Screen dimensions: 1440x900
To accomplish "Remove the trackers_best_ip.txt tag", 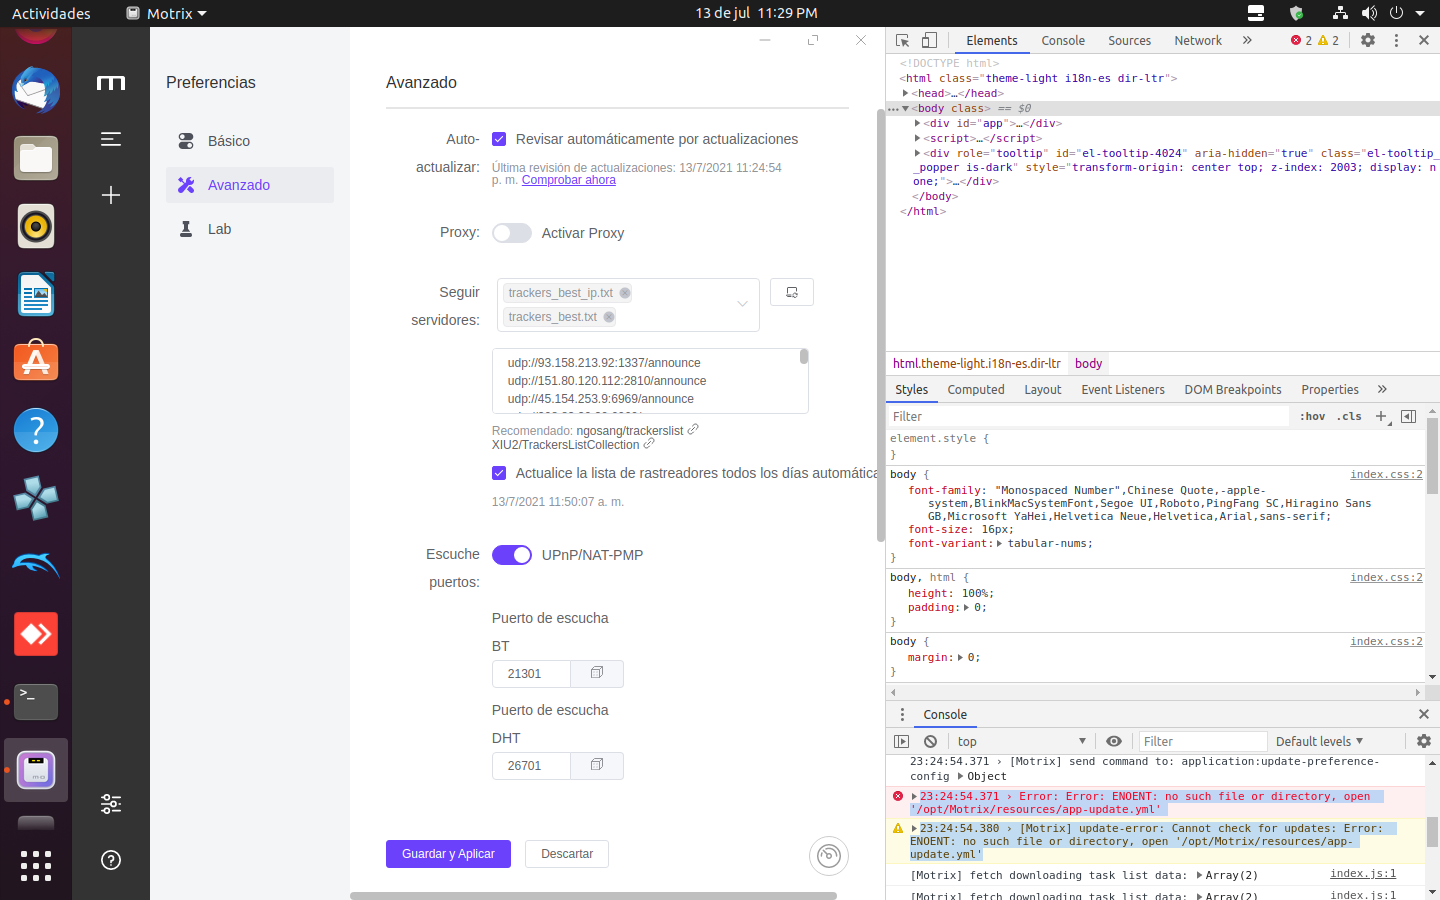I will [x=625, y=293].
